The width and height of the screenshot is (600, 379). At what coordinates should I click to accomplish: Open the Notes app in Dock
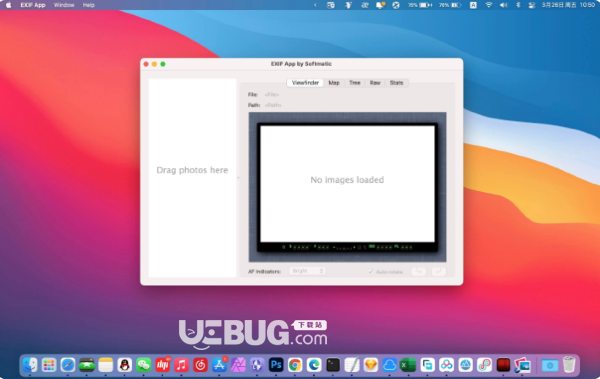point(106,365)
